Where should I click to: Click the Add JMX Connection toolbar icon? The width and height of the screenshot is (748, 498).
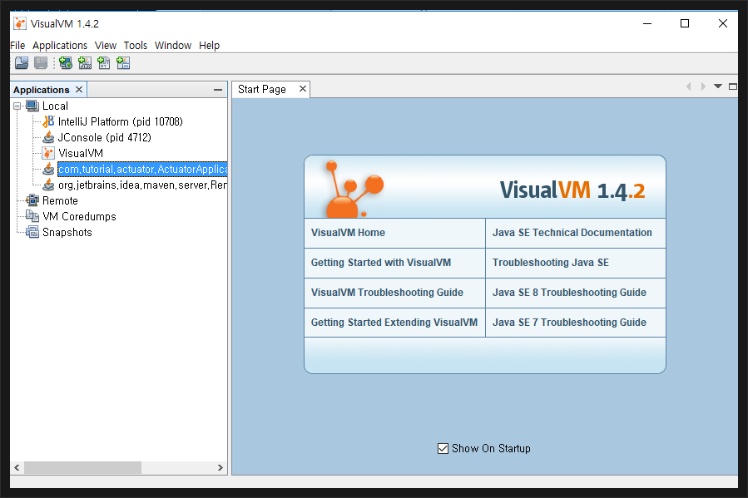pyautogui.click(x=85, y=63)
